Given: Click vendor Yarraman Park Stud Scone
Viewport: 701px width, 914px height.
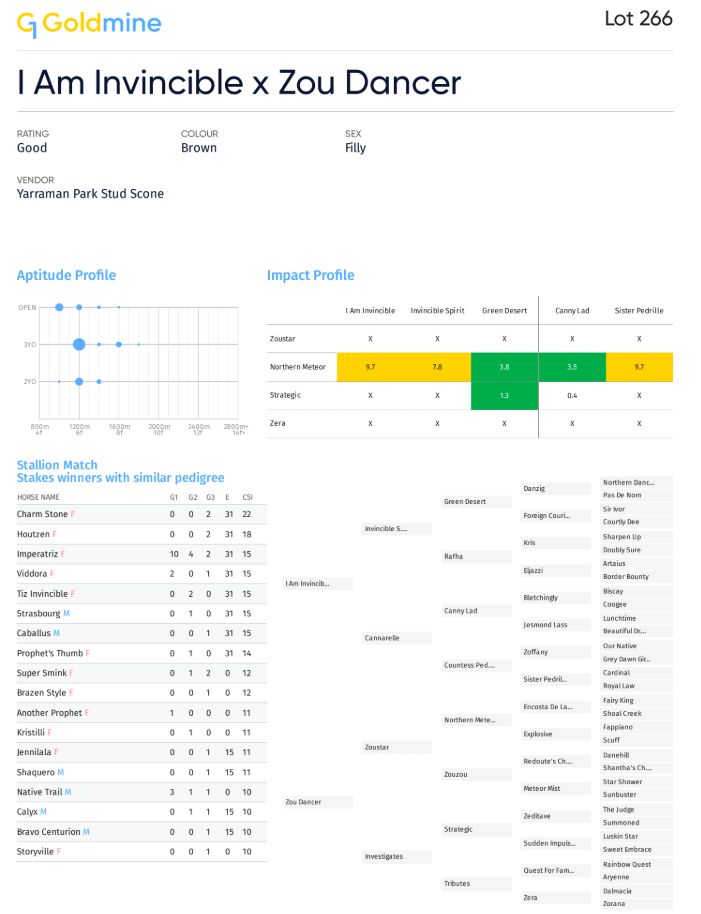Looking at the screenshot, I should [90, 194].
